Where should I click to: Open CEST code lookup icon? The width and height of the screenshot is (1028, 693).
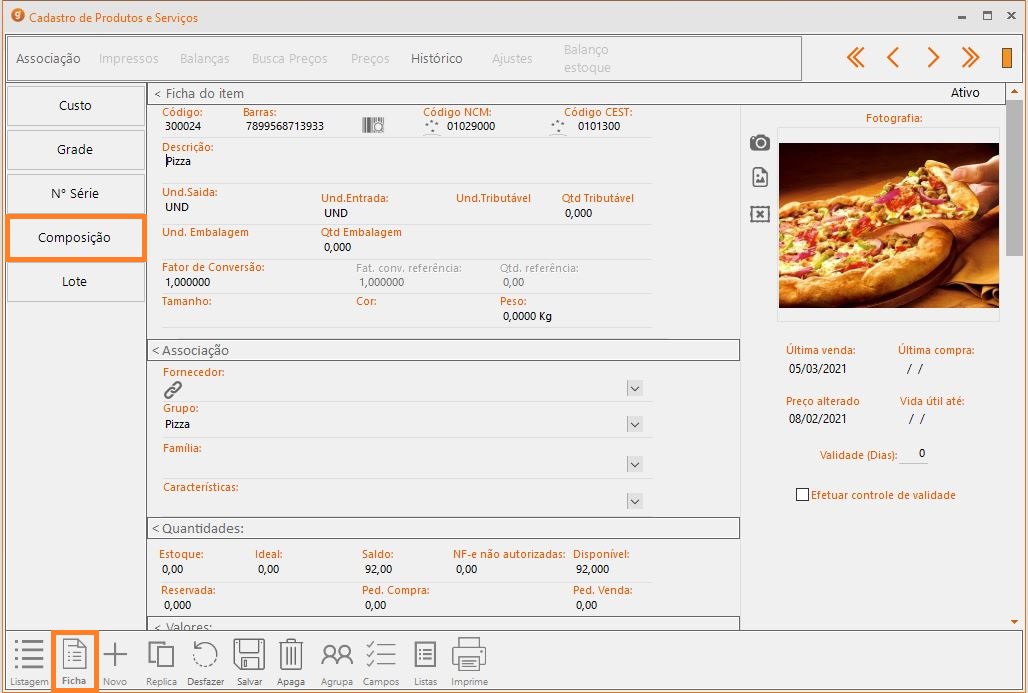[557, 126]
